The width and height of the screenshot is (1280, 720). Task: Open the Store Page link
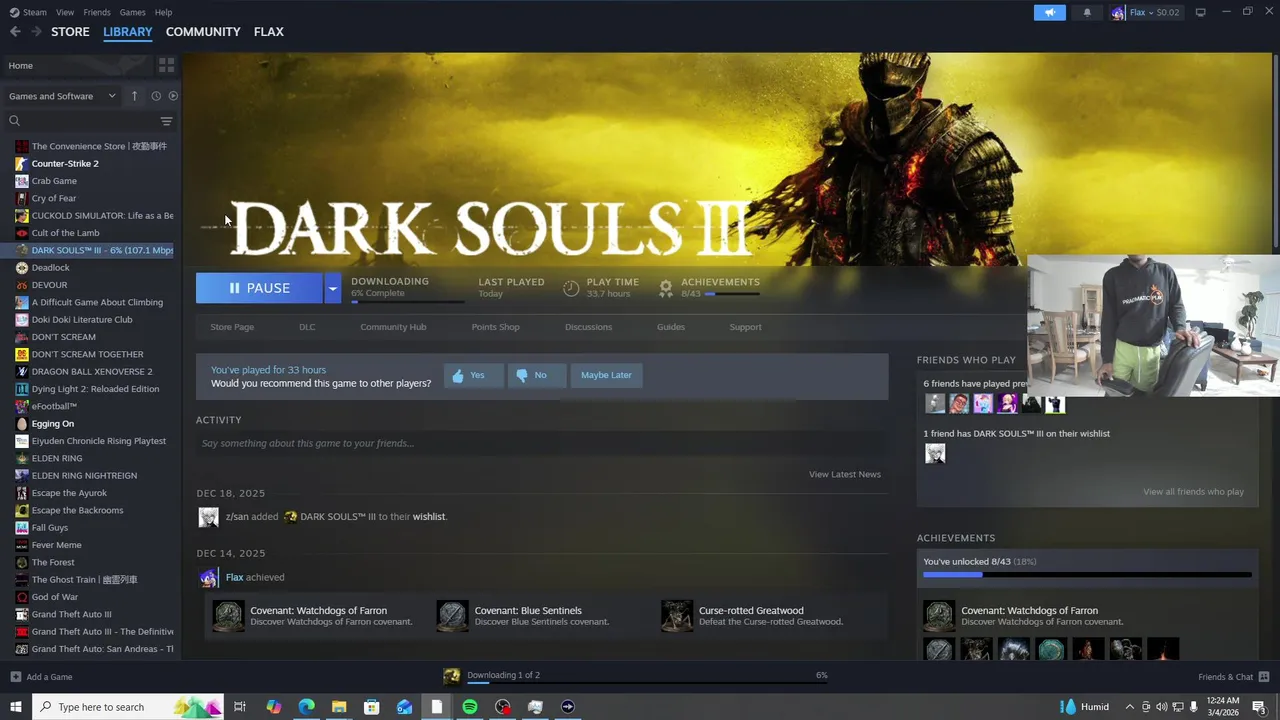[x=232, y=327]
